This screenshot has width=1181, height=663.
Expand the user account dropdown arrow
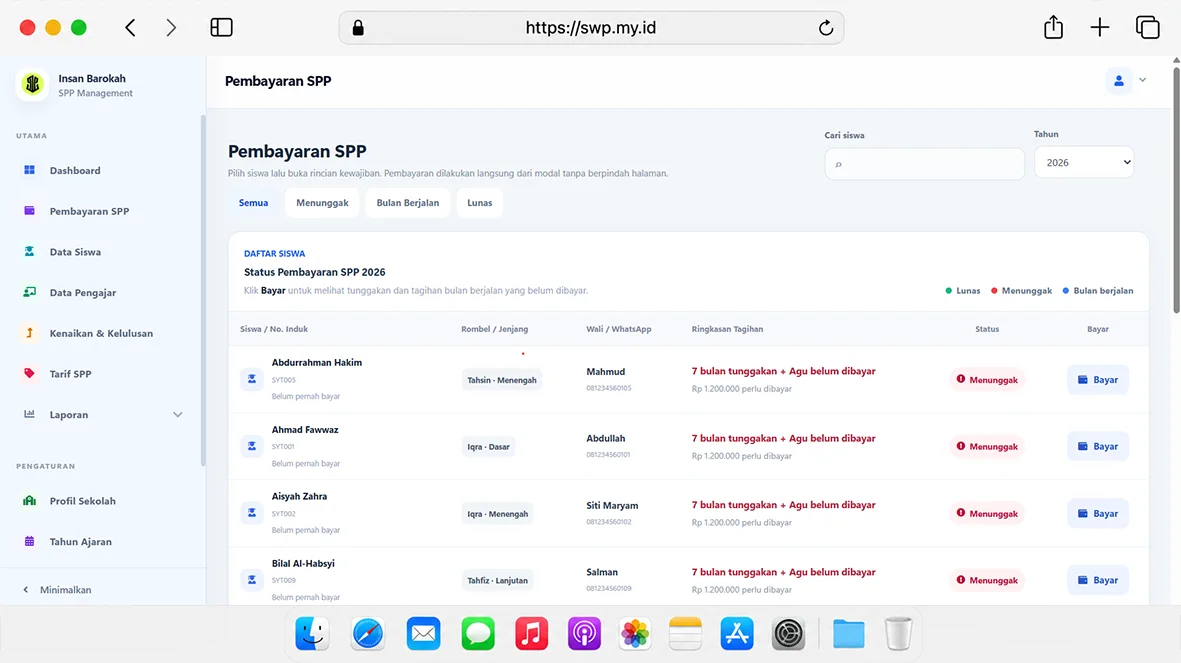click(1143, 80)
